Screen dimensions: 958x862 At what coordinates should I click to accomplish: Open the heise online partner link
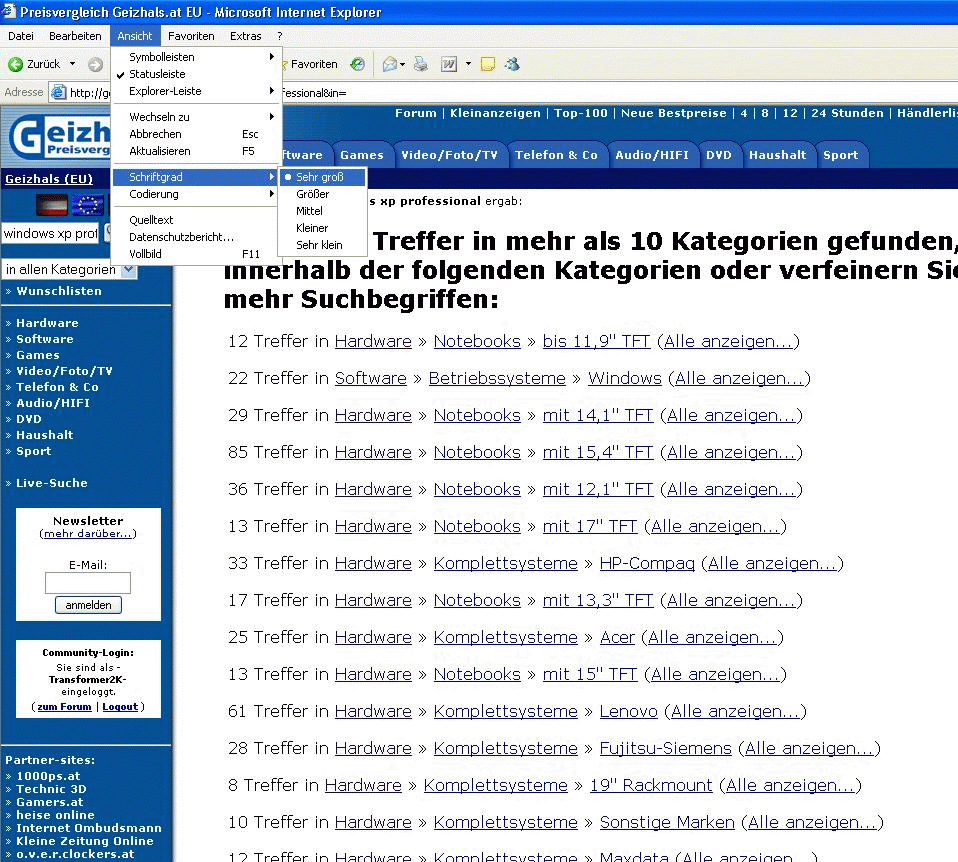coord(56,815)
